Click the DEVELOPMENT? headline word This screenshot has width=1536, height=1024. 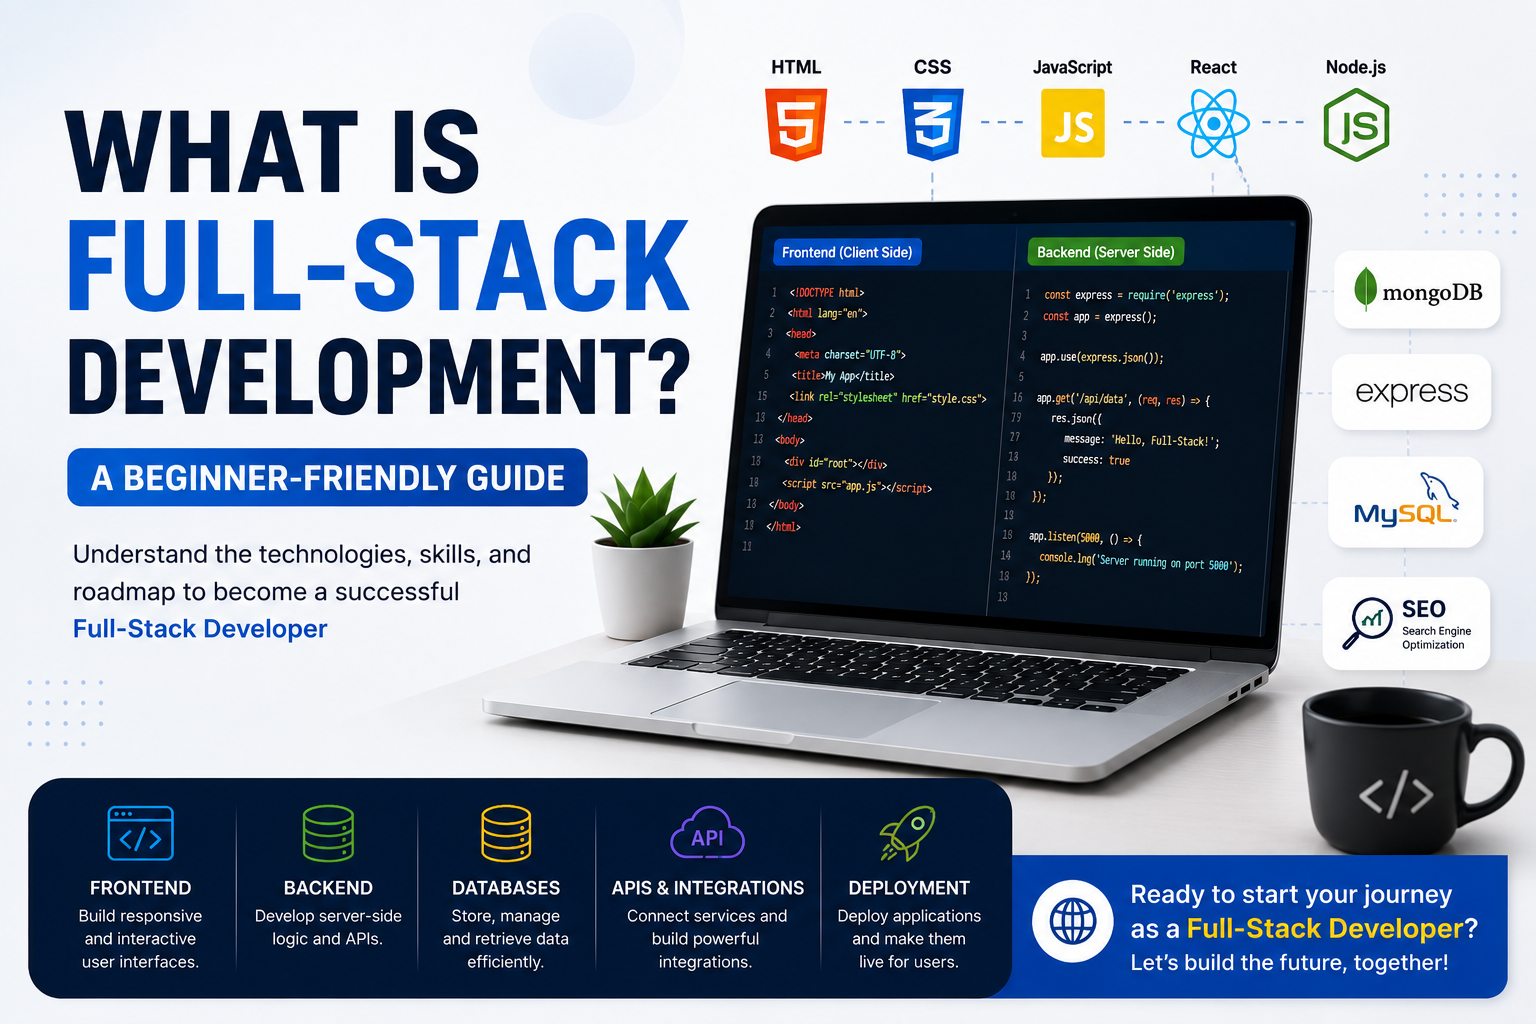[380, 375]
